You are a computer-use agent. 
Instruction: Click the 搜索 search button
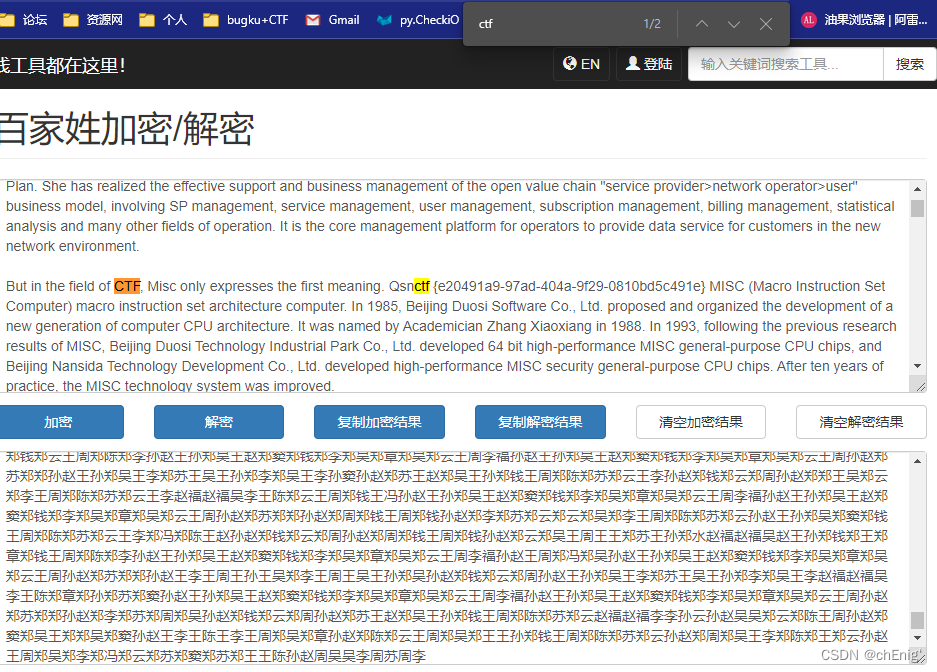pyautogui.click(x=910, y=64)
